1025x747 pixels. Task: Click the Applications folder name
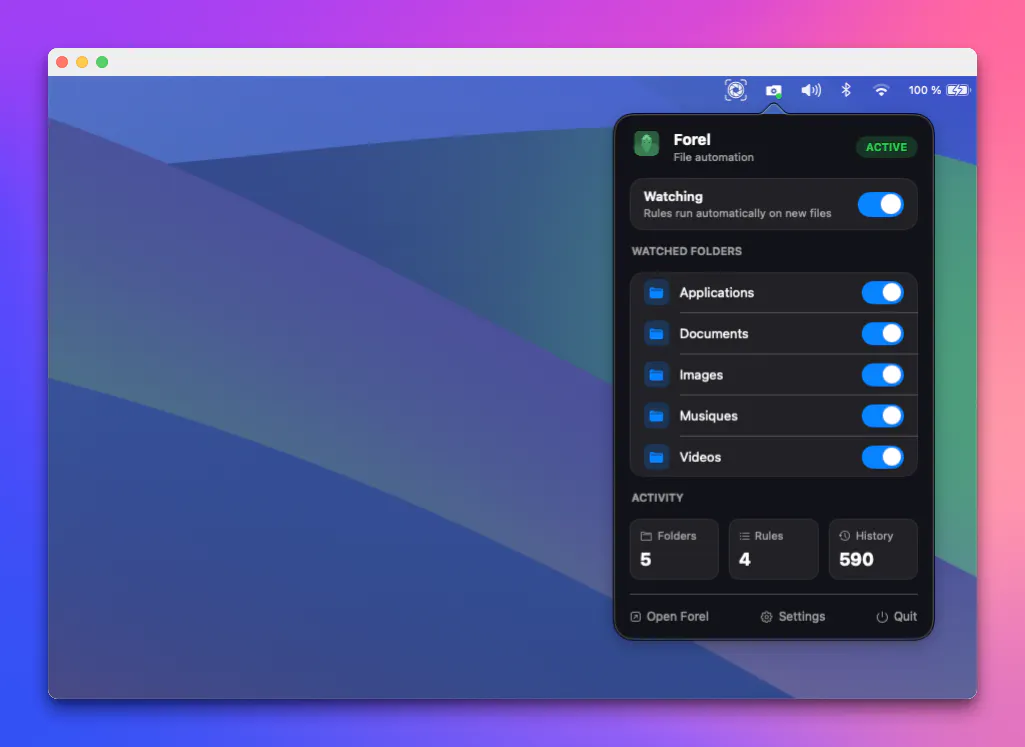point(716,293)
